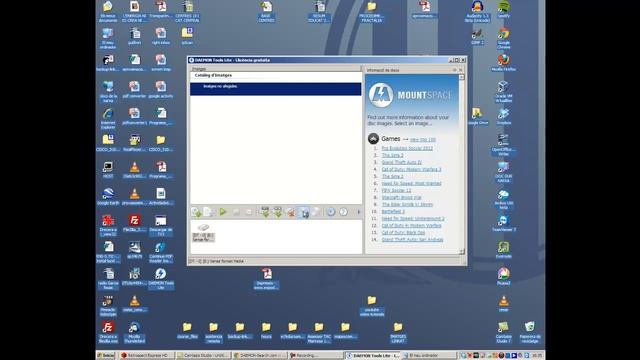Click the highlighted disc imaging toolbar icon
The width and height of the screenshot is (640, 360).
(x=304, y=212)
